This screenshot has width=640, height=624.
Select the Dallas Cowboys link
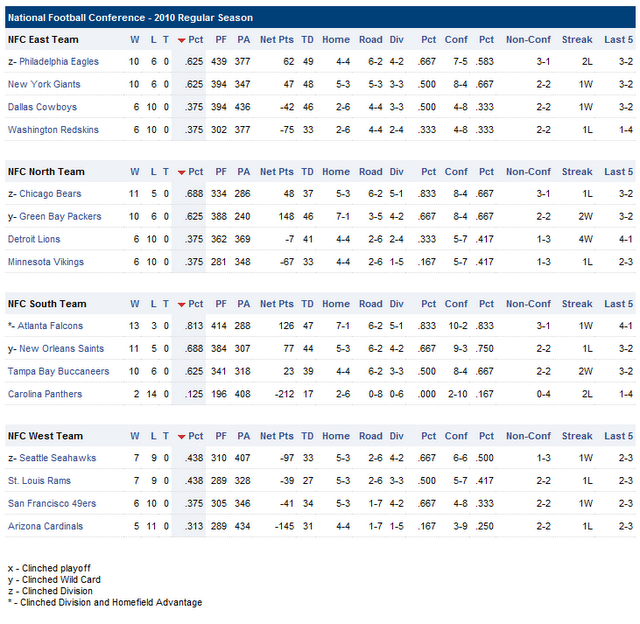coord(42,107)
